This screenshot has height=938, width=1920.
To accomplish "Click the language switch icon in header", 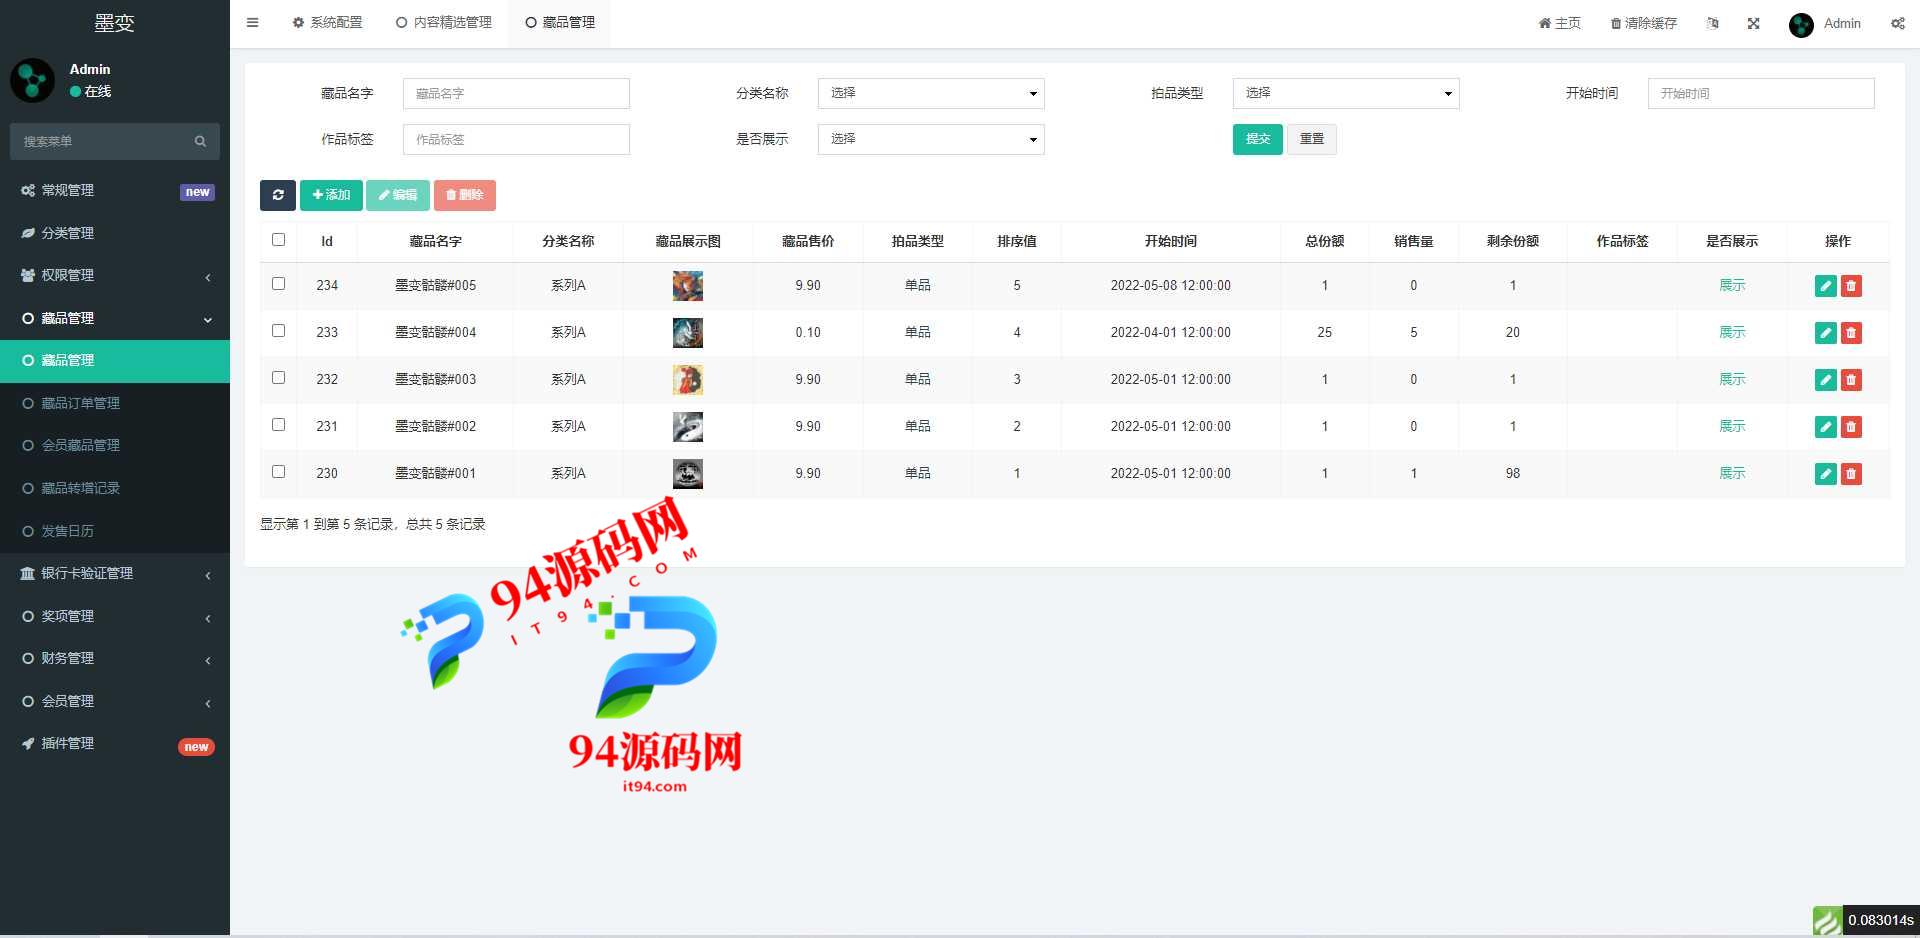I will coord(1712,23).
